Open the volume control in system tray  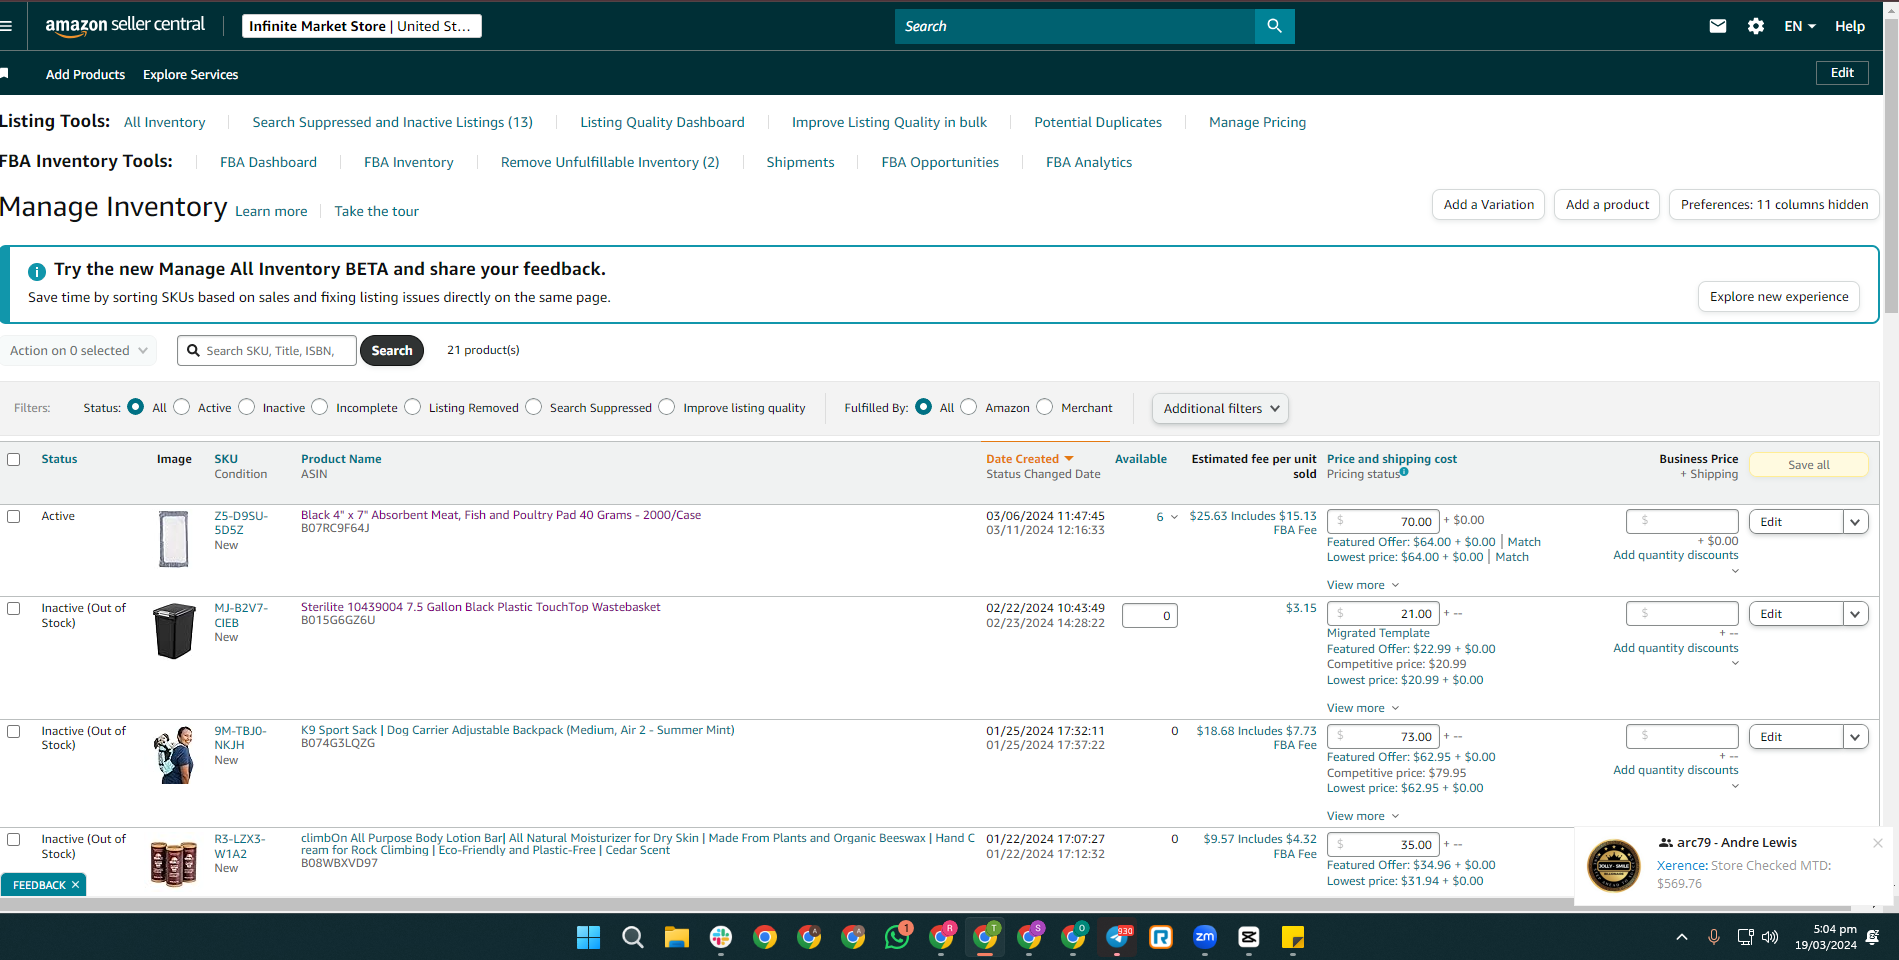1770,937
